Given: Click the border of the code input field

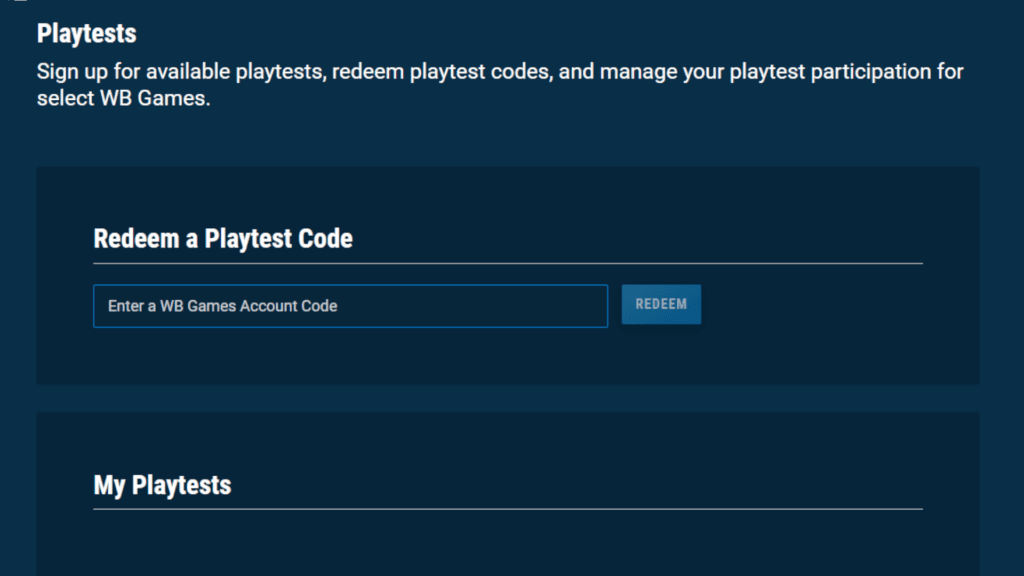Looking at the screenshot, I should pos(93,306).
